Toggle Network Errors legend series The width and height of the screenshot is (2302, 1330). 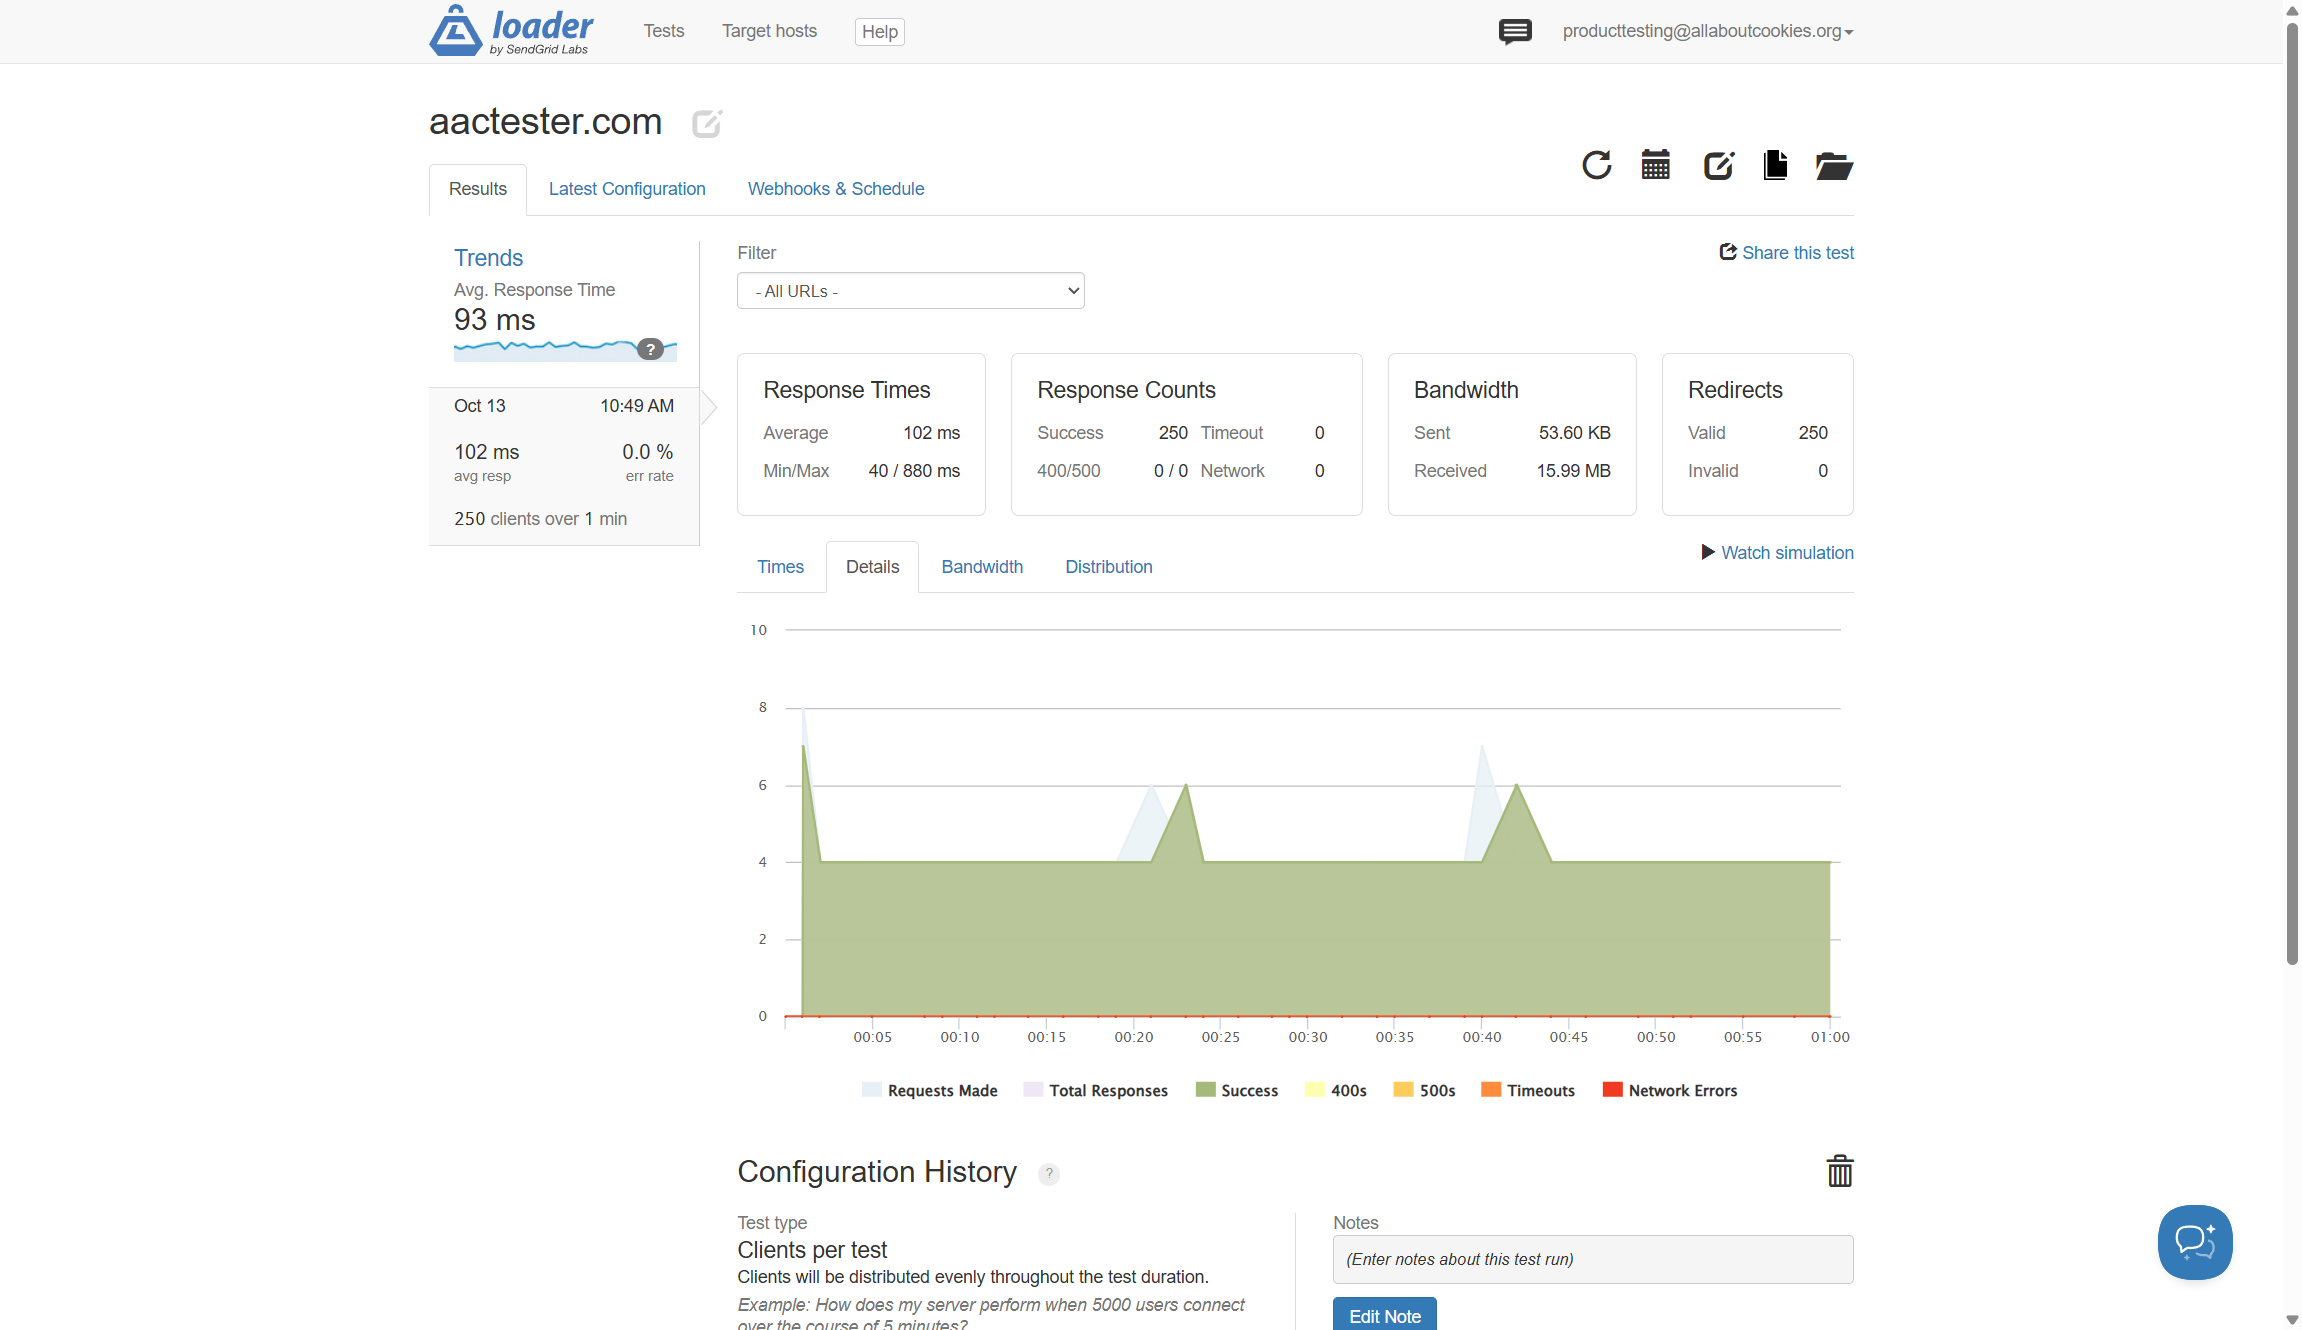(x=1670, y=1091)
